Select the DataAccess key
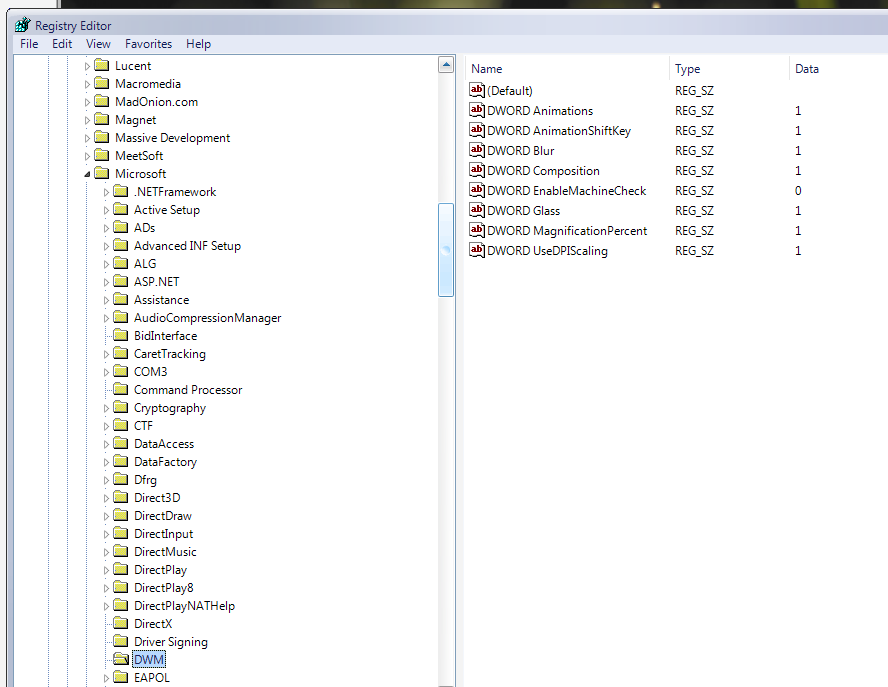Viewport: 888px width, 687px height. pyautogui.click(x=164, y=443)
